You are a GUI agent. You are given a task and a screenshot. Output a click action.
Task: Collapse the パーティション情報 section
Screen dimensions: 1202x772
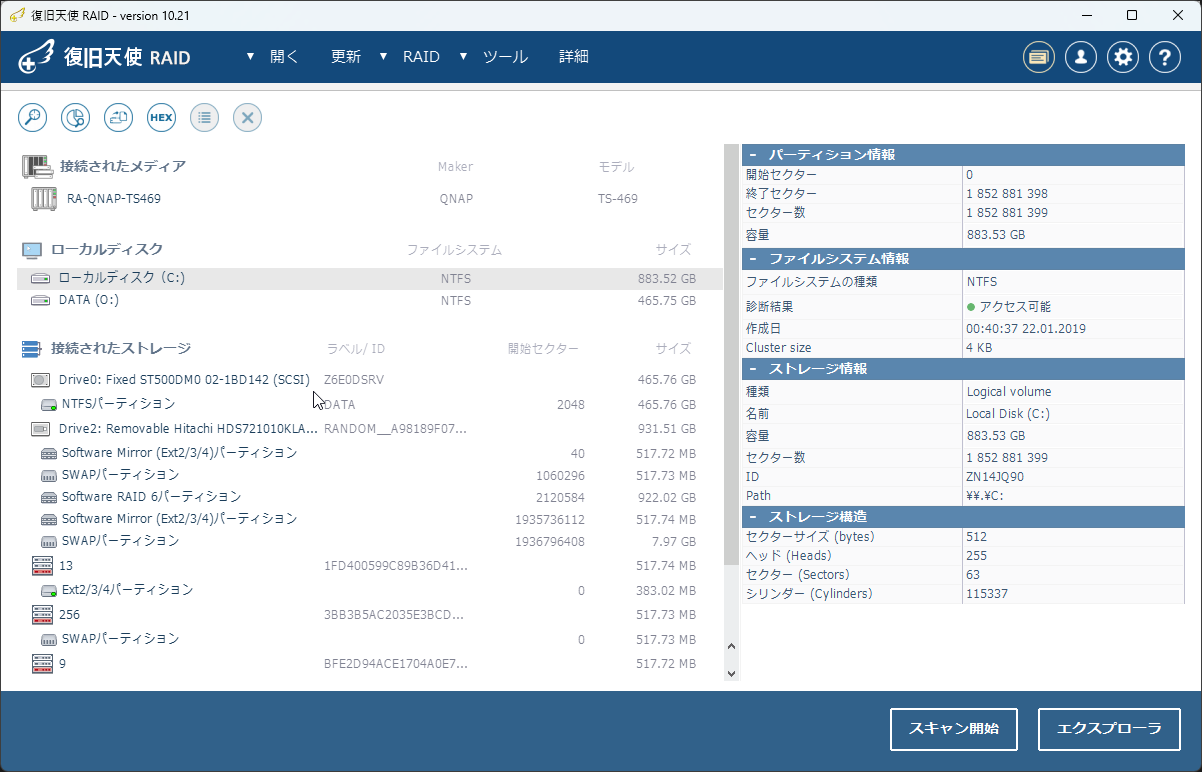coord(753,155)
